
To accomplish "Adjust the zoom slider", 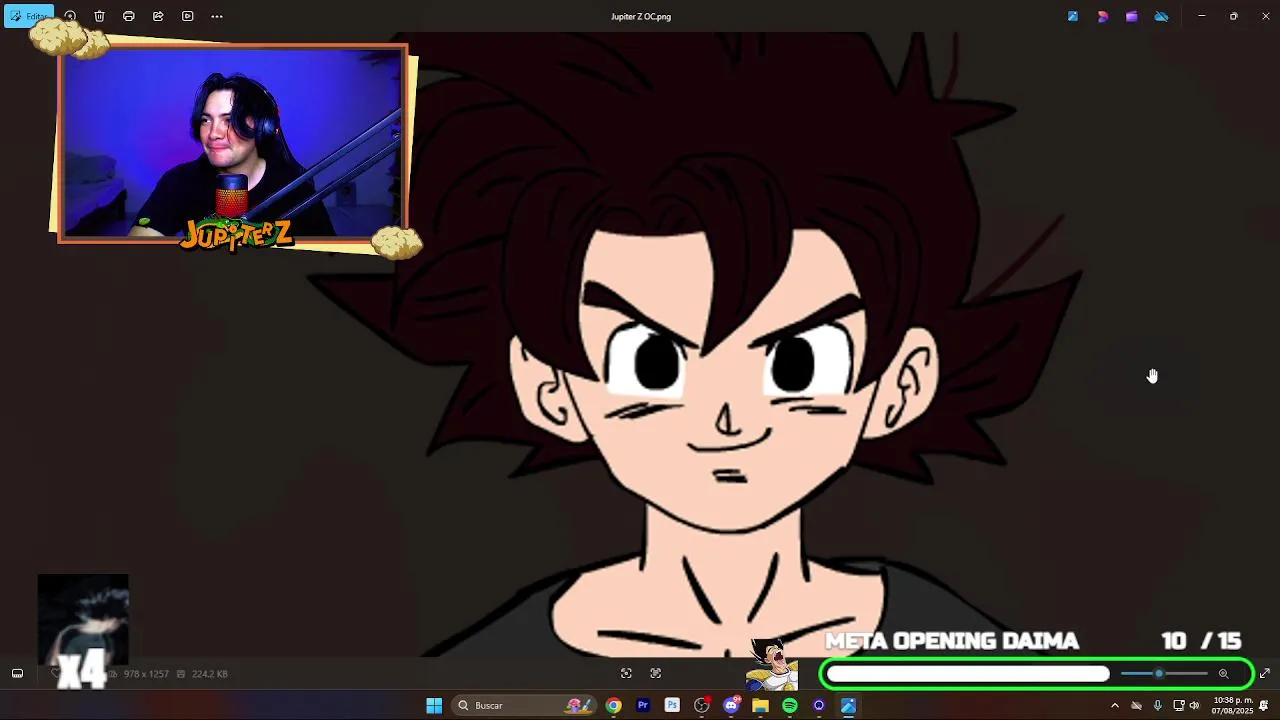I will pos(1164,674).
